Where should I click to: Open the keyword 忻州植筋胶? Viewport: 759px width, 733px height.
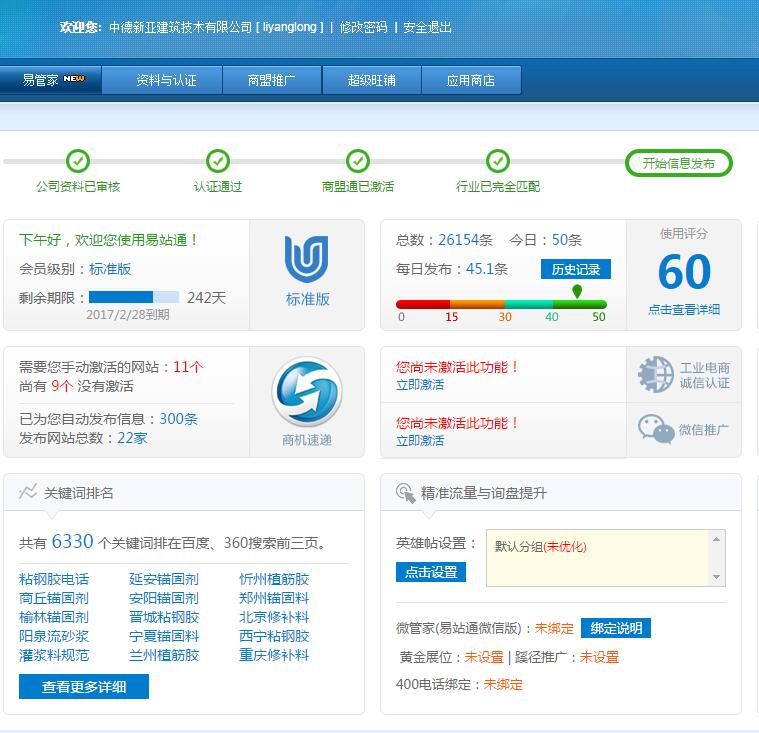pyautogui.click(x=274, y=579)
